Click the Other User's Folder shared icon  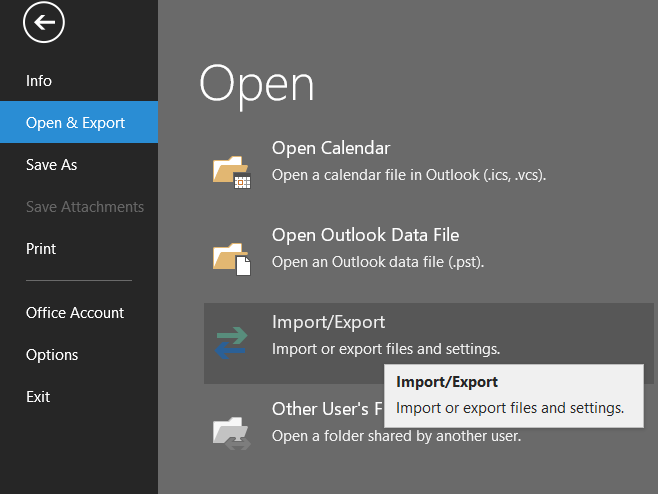[232, 433]
